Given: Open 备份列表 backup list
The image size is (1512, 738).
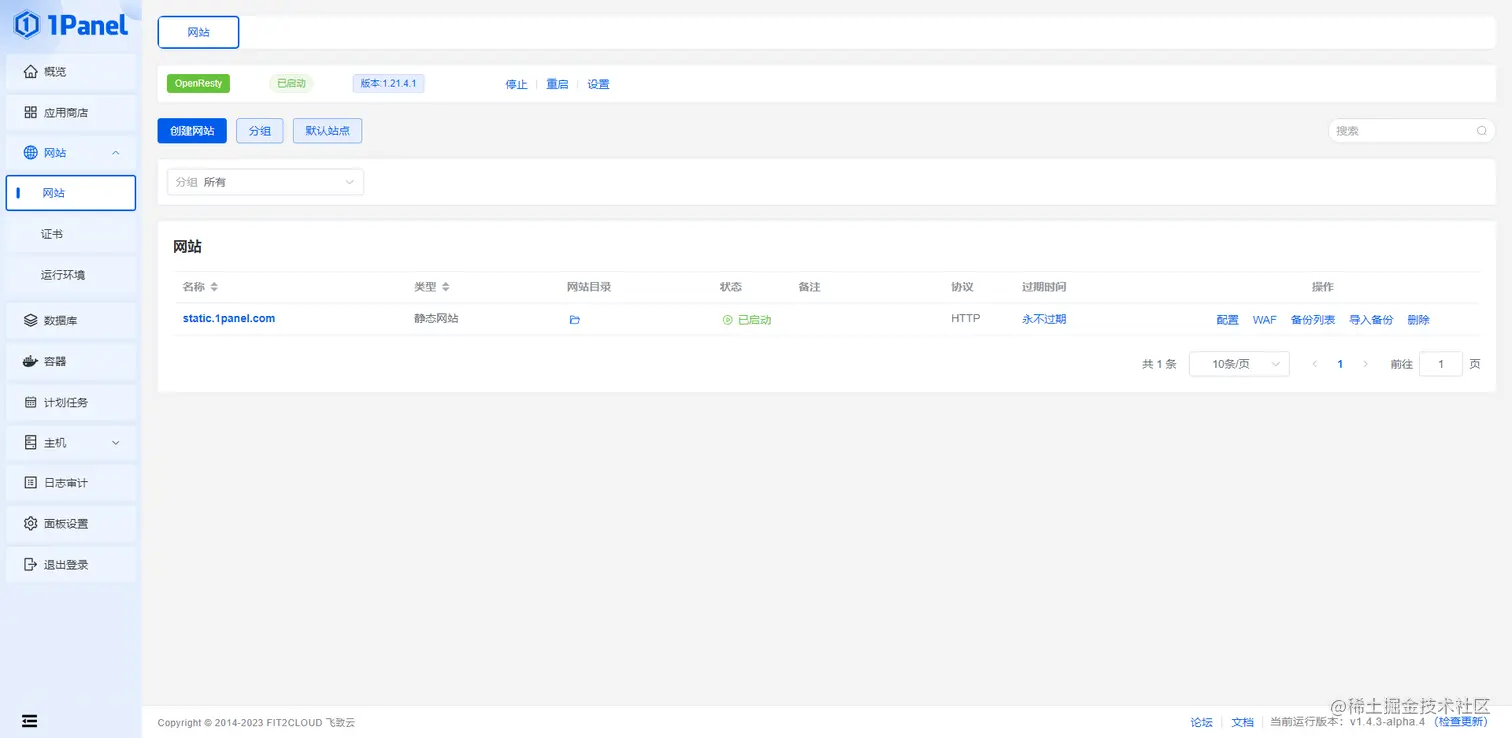Looking at the screenshot, I should 1313,320.
